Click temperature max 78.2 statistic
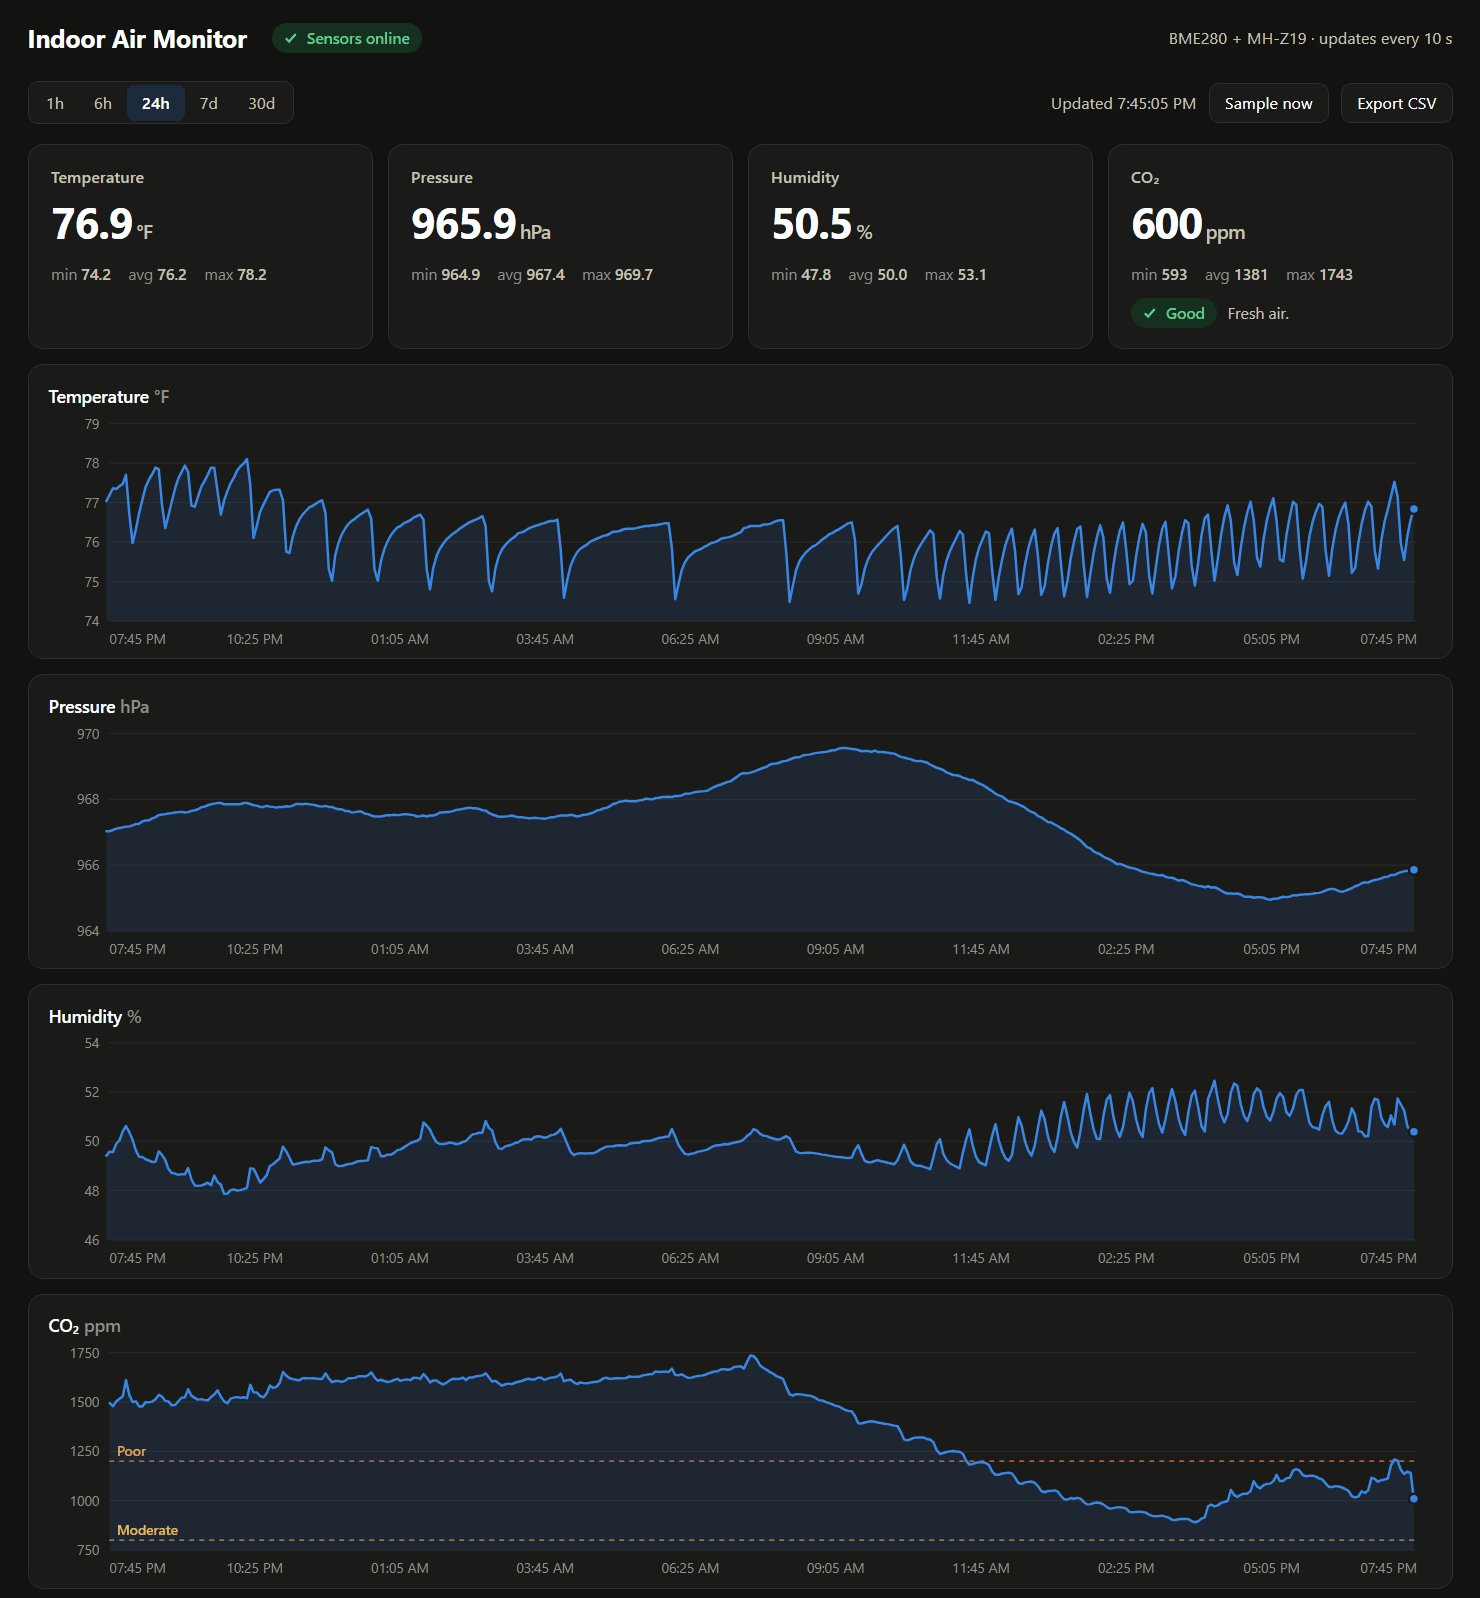The height and width of the screenshot is (1598, 1480). [x=235, y=275]
